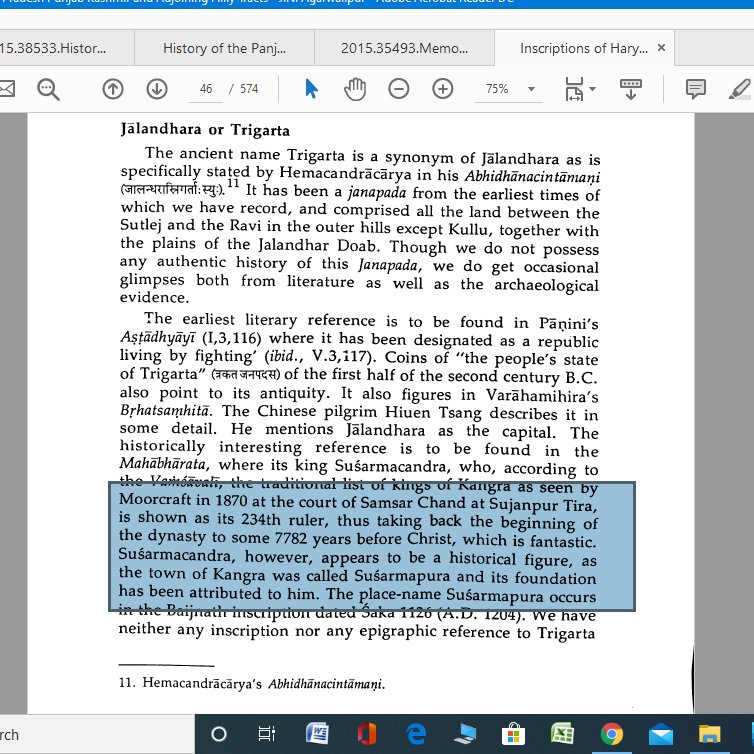Close the Inscriptions of Hary... tab
Screen dimensions: 754x754
(661, 48)
